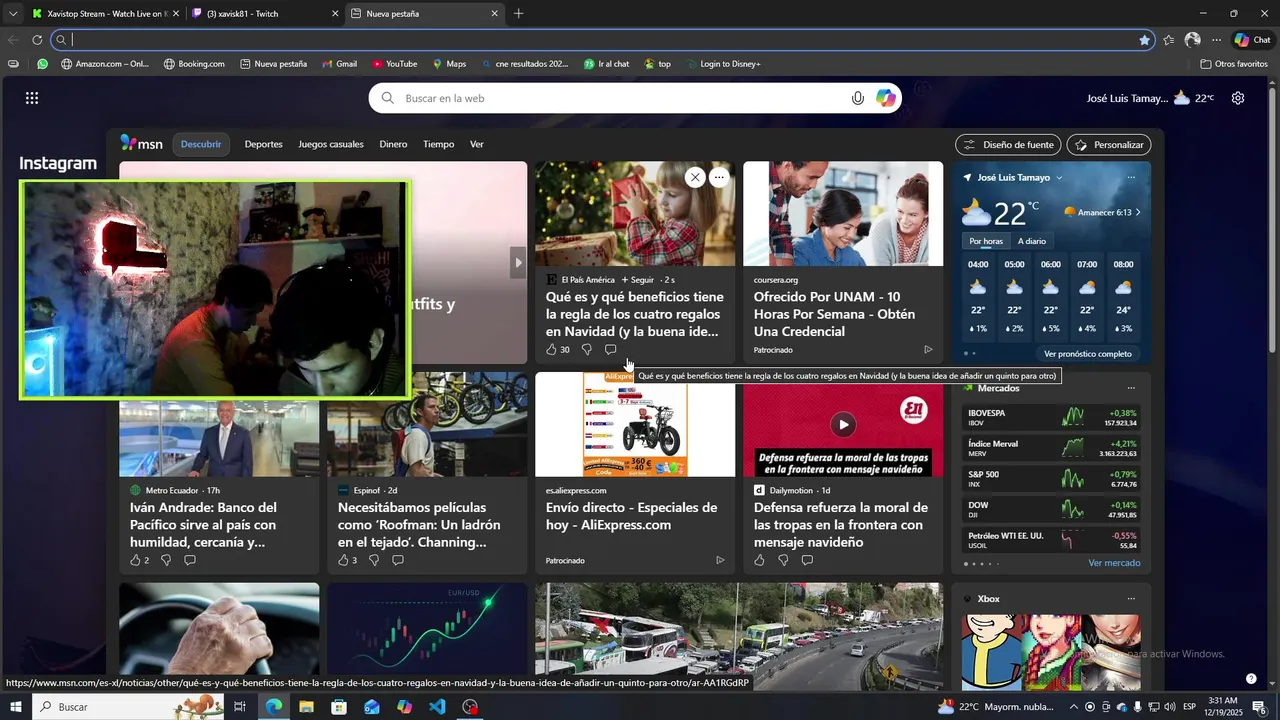Show hidden system tray icons
Screen dimensions: 1280x720
tap(1073, 707)
